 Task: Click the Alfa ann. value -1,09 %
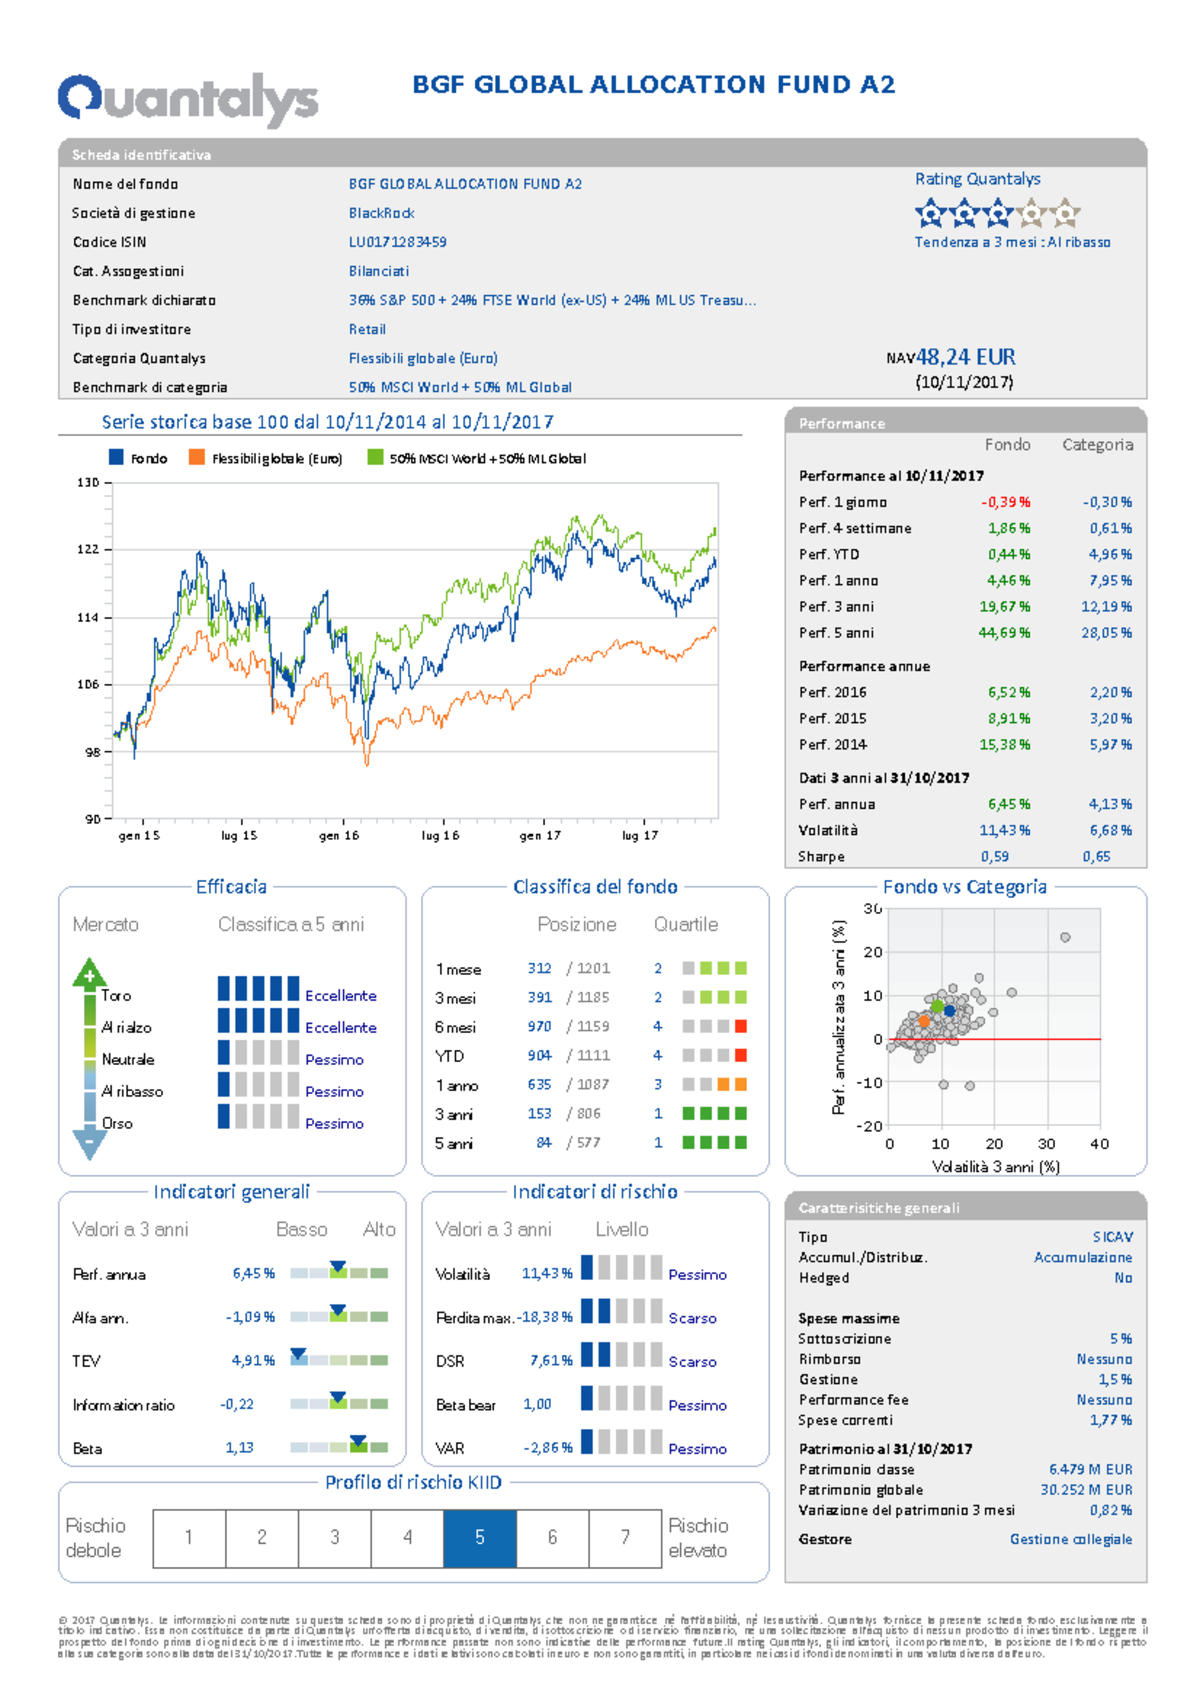[250, 1317]
